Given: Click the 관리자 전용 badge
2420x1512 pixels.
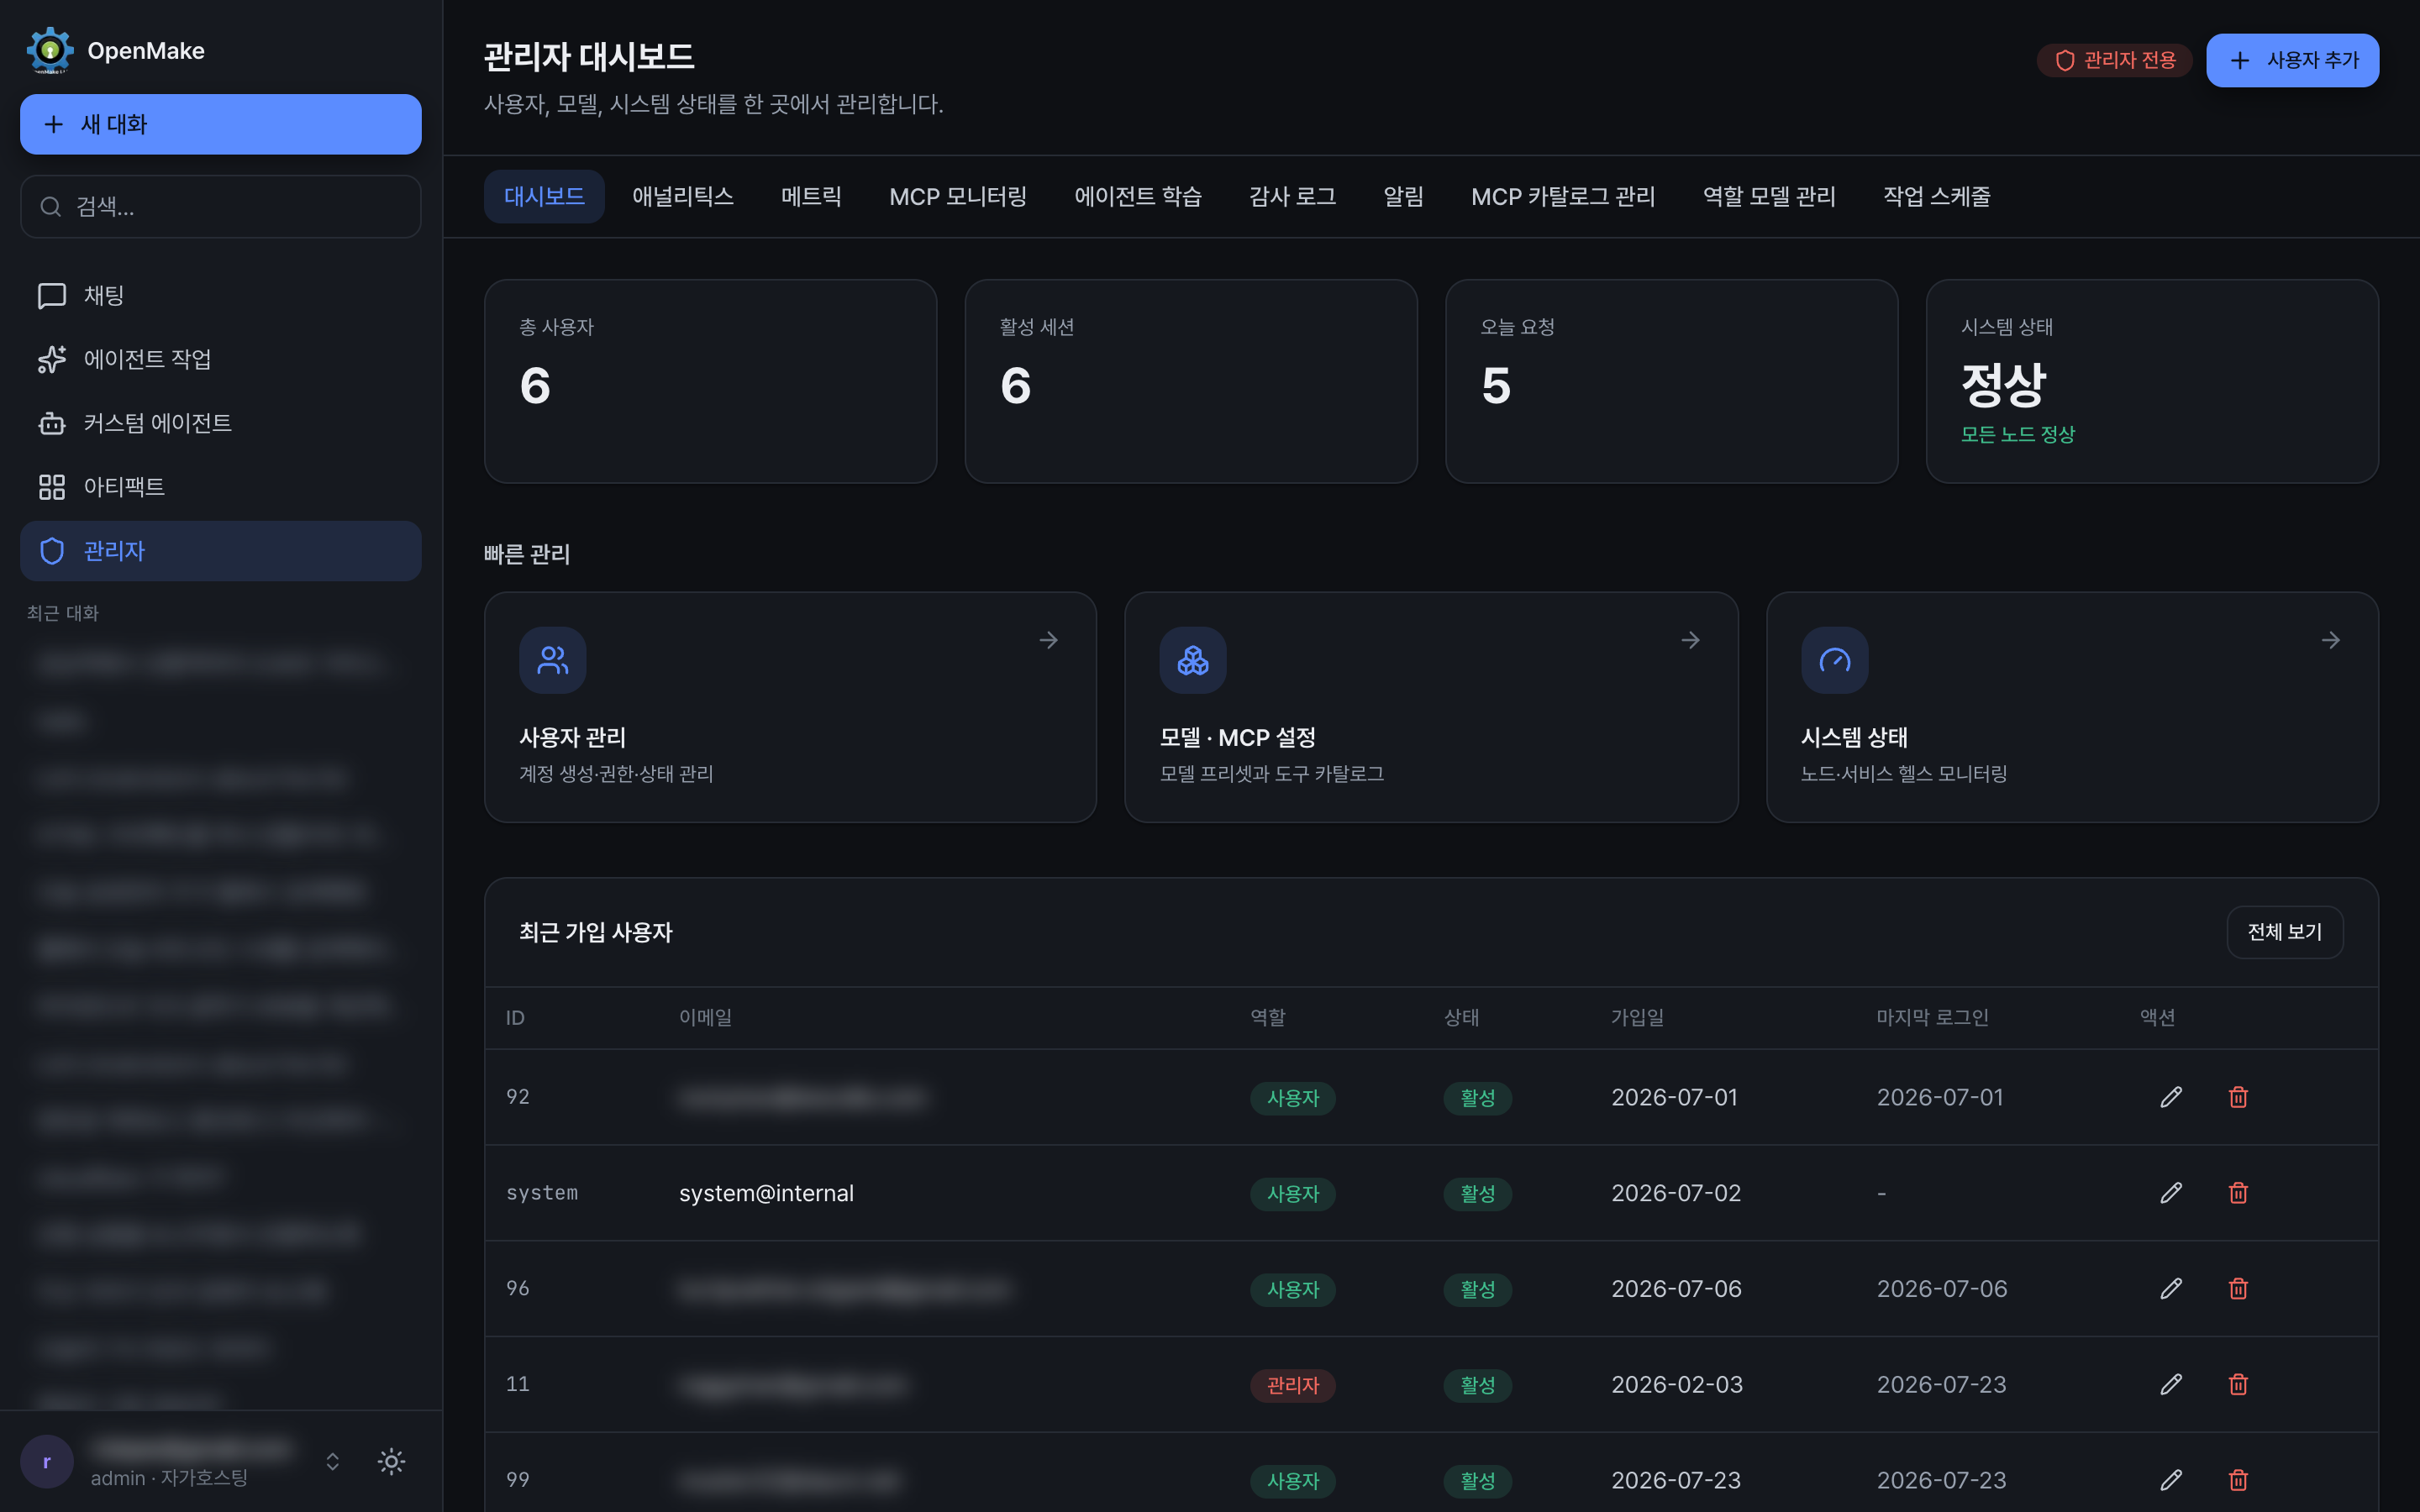Looking at the screenshot, I should pos(2114,60).
